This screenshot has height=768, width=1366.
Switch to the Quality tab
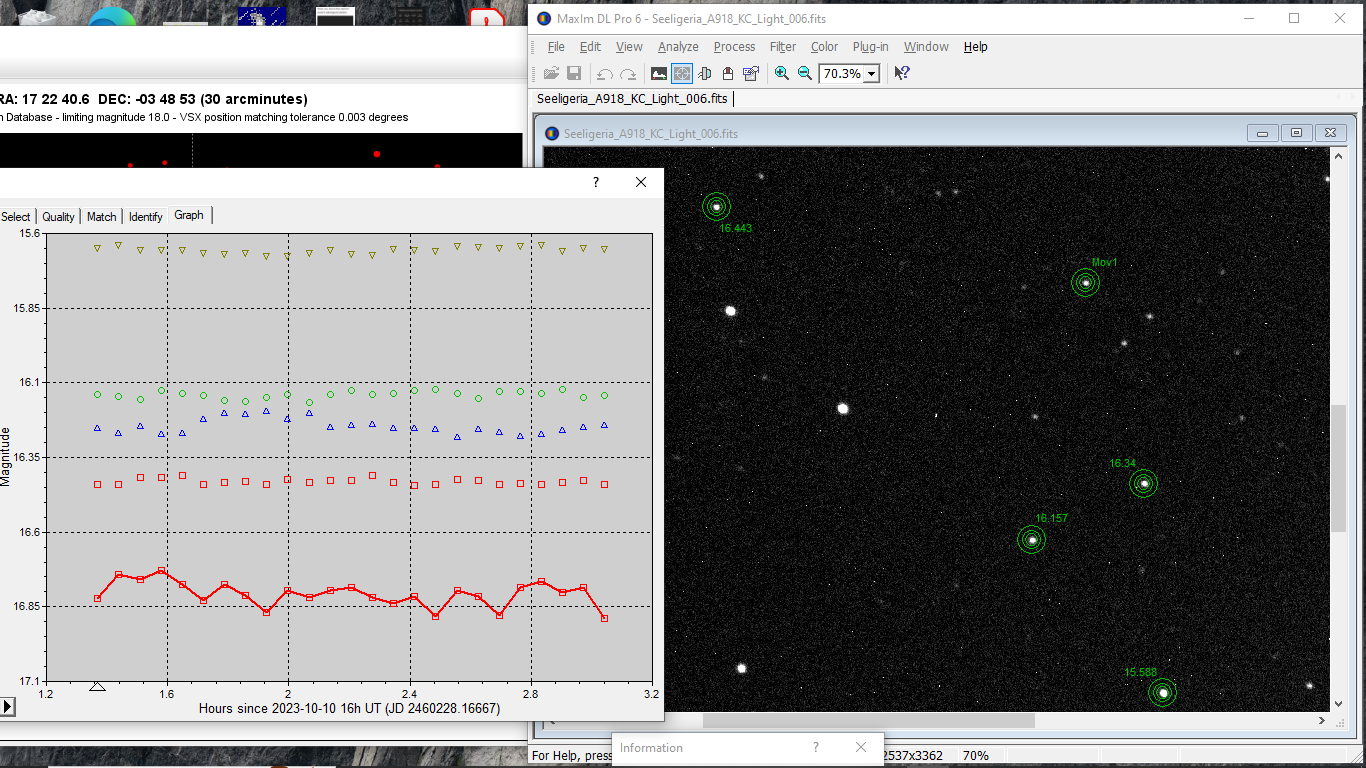click(x=58, y=216)
